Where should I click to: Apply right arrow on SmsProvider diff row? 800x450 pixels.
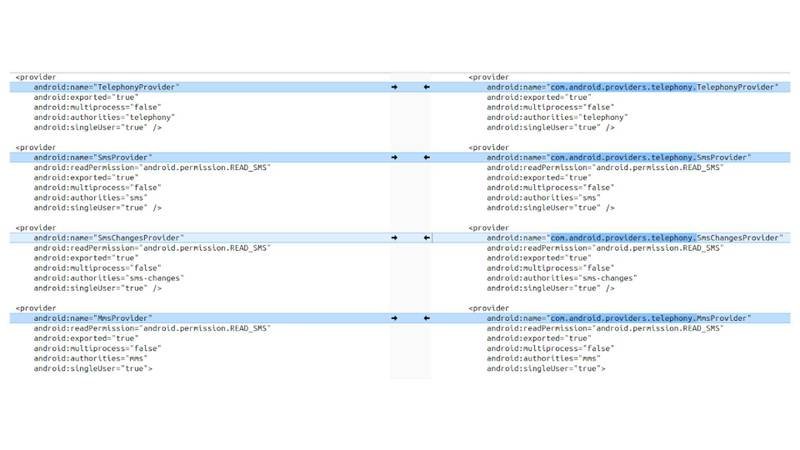tap(394, 158)
